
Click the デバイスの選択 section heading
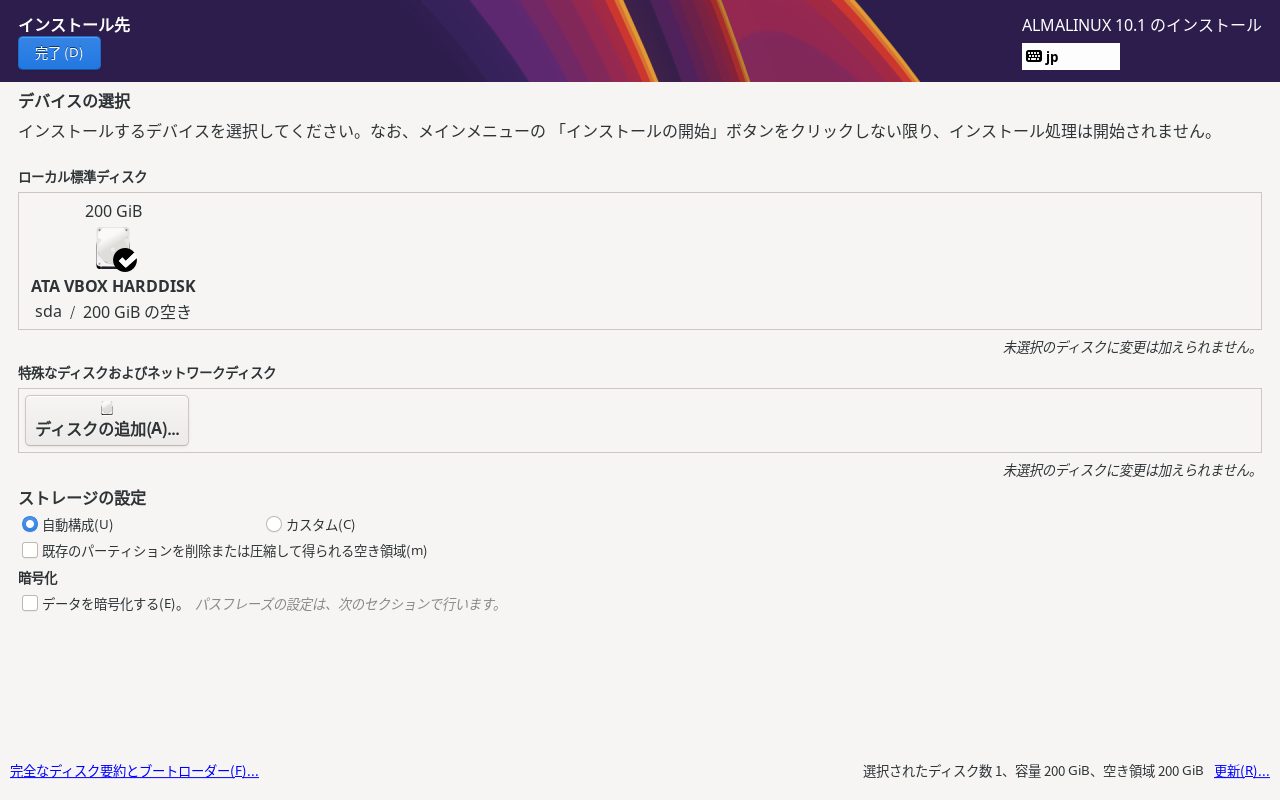click(74, 101)
